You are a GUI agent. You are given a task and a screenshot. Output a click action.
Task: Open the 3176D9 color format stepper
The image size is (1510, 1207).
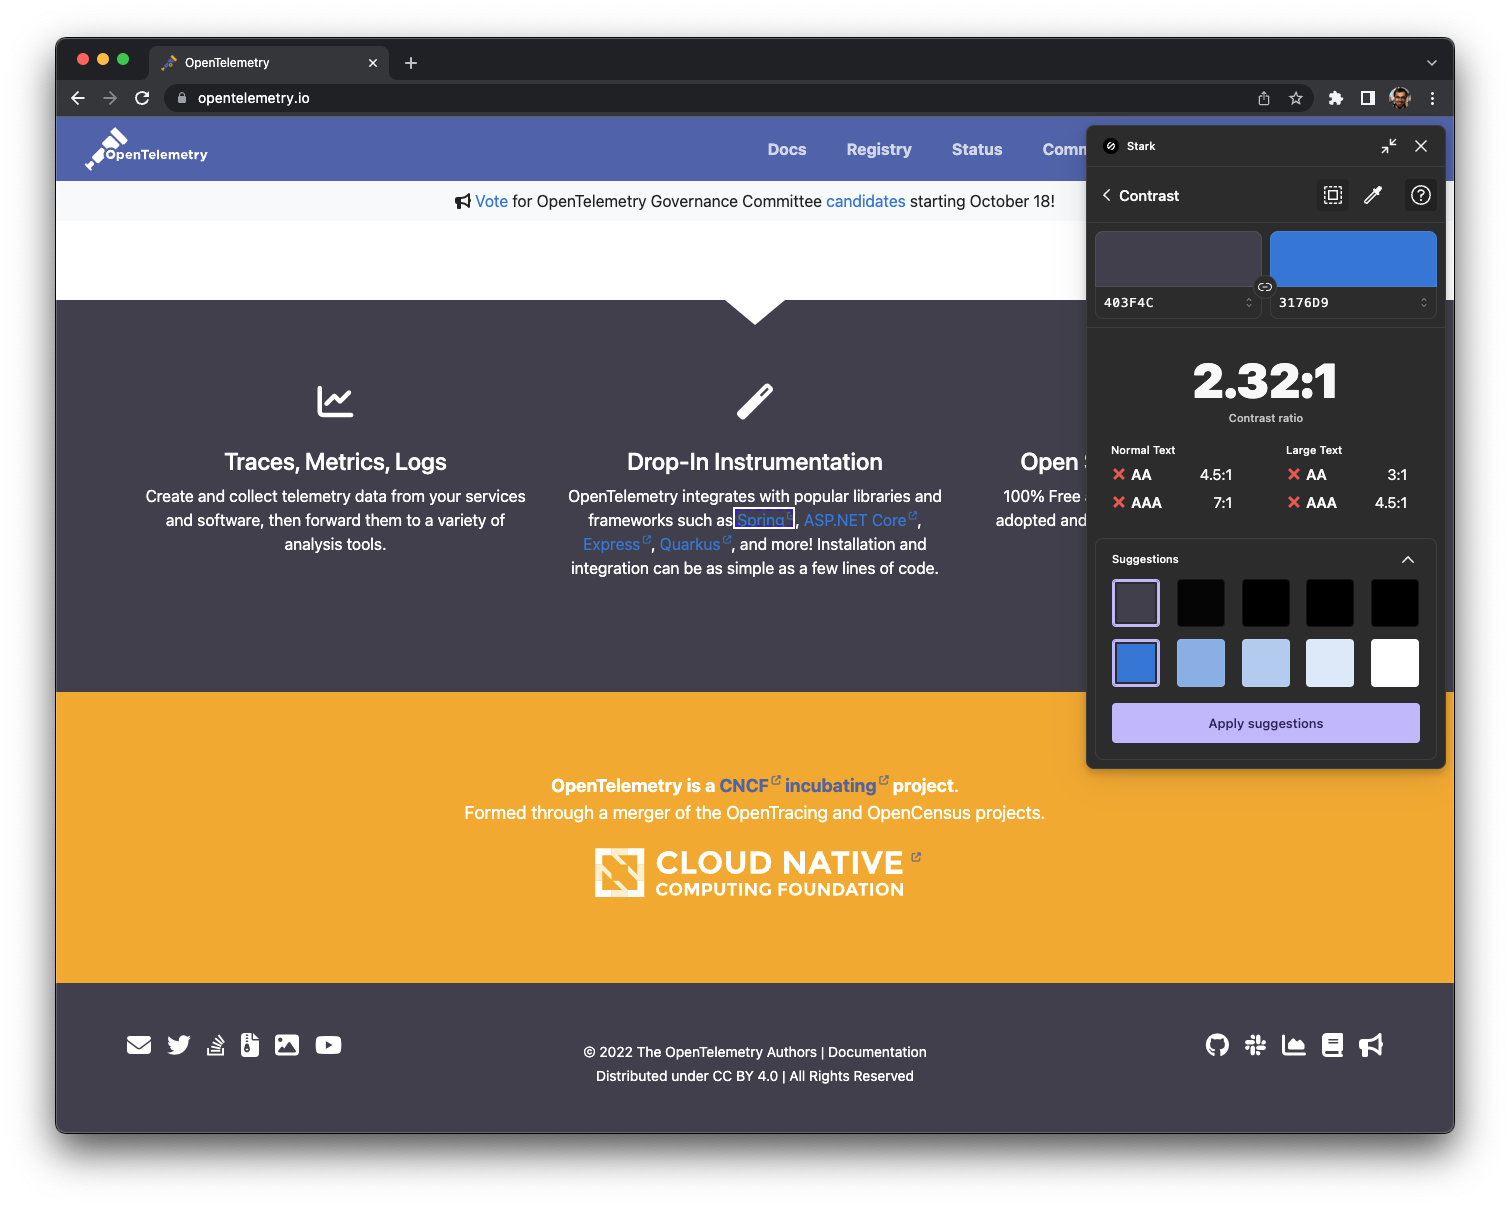pyautogui.click(x=1424, y=303)
